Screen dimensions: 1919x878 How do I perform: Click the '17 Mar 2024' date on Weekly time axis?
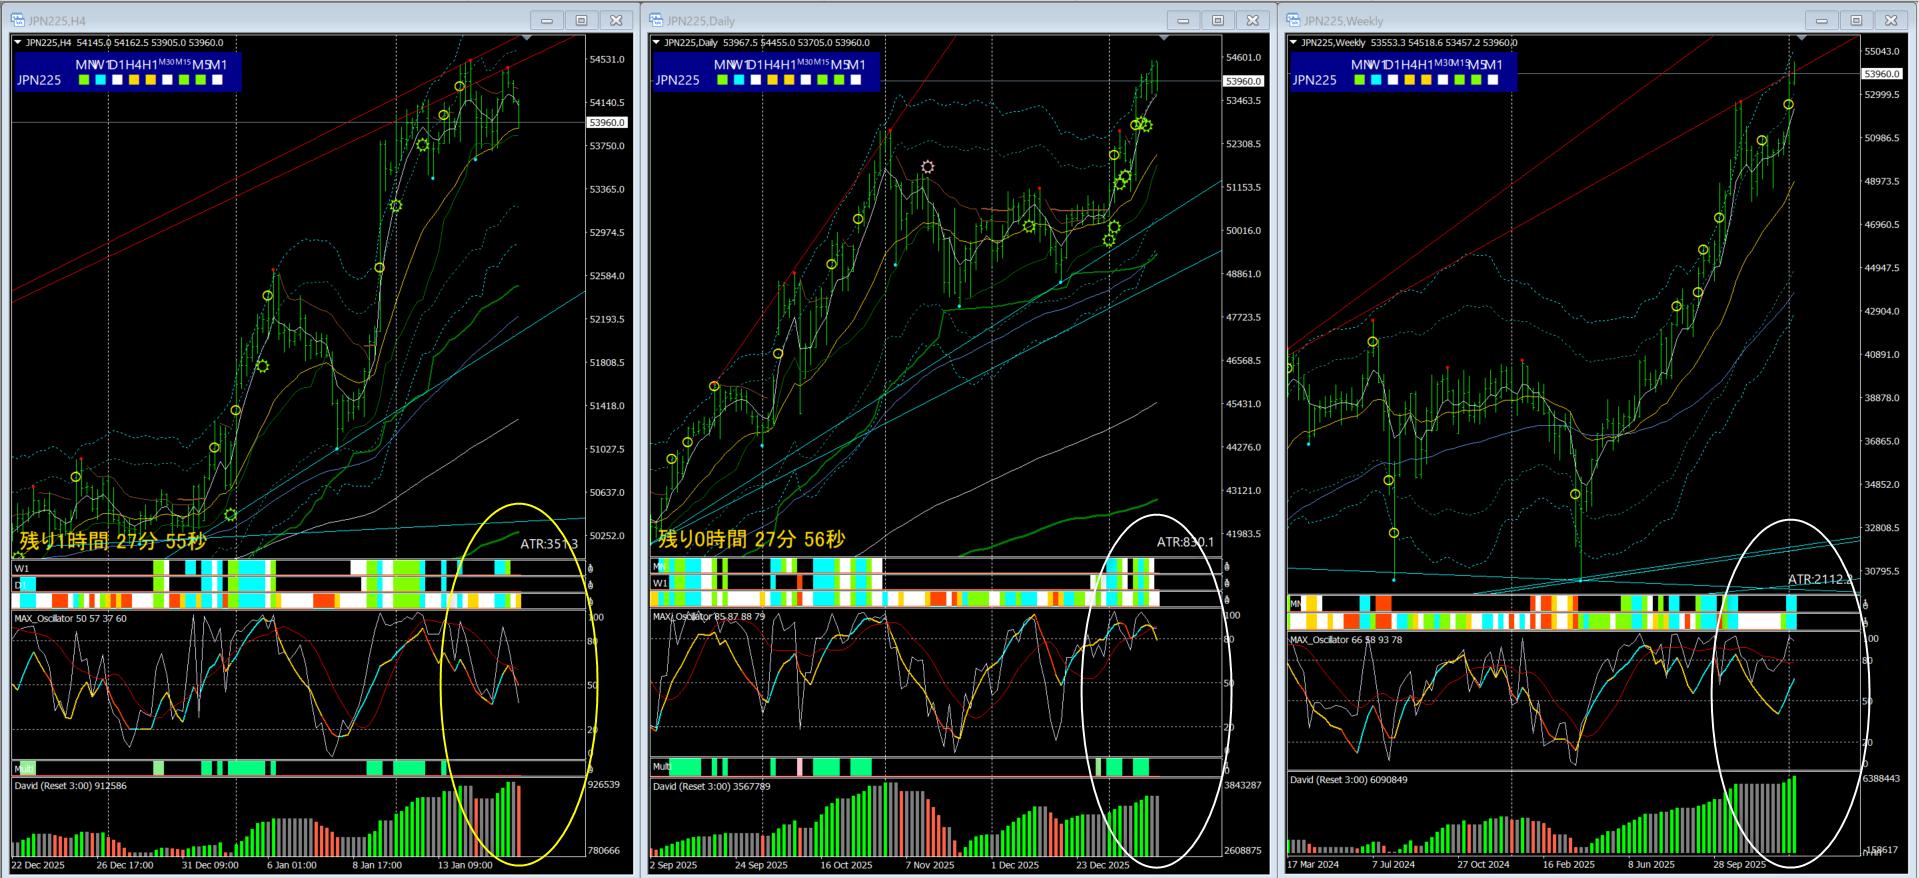pyautogui.click(x=1313, y=865)
